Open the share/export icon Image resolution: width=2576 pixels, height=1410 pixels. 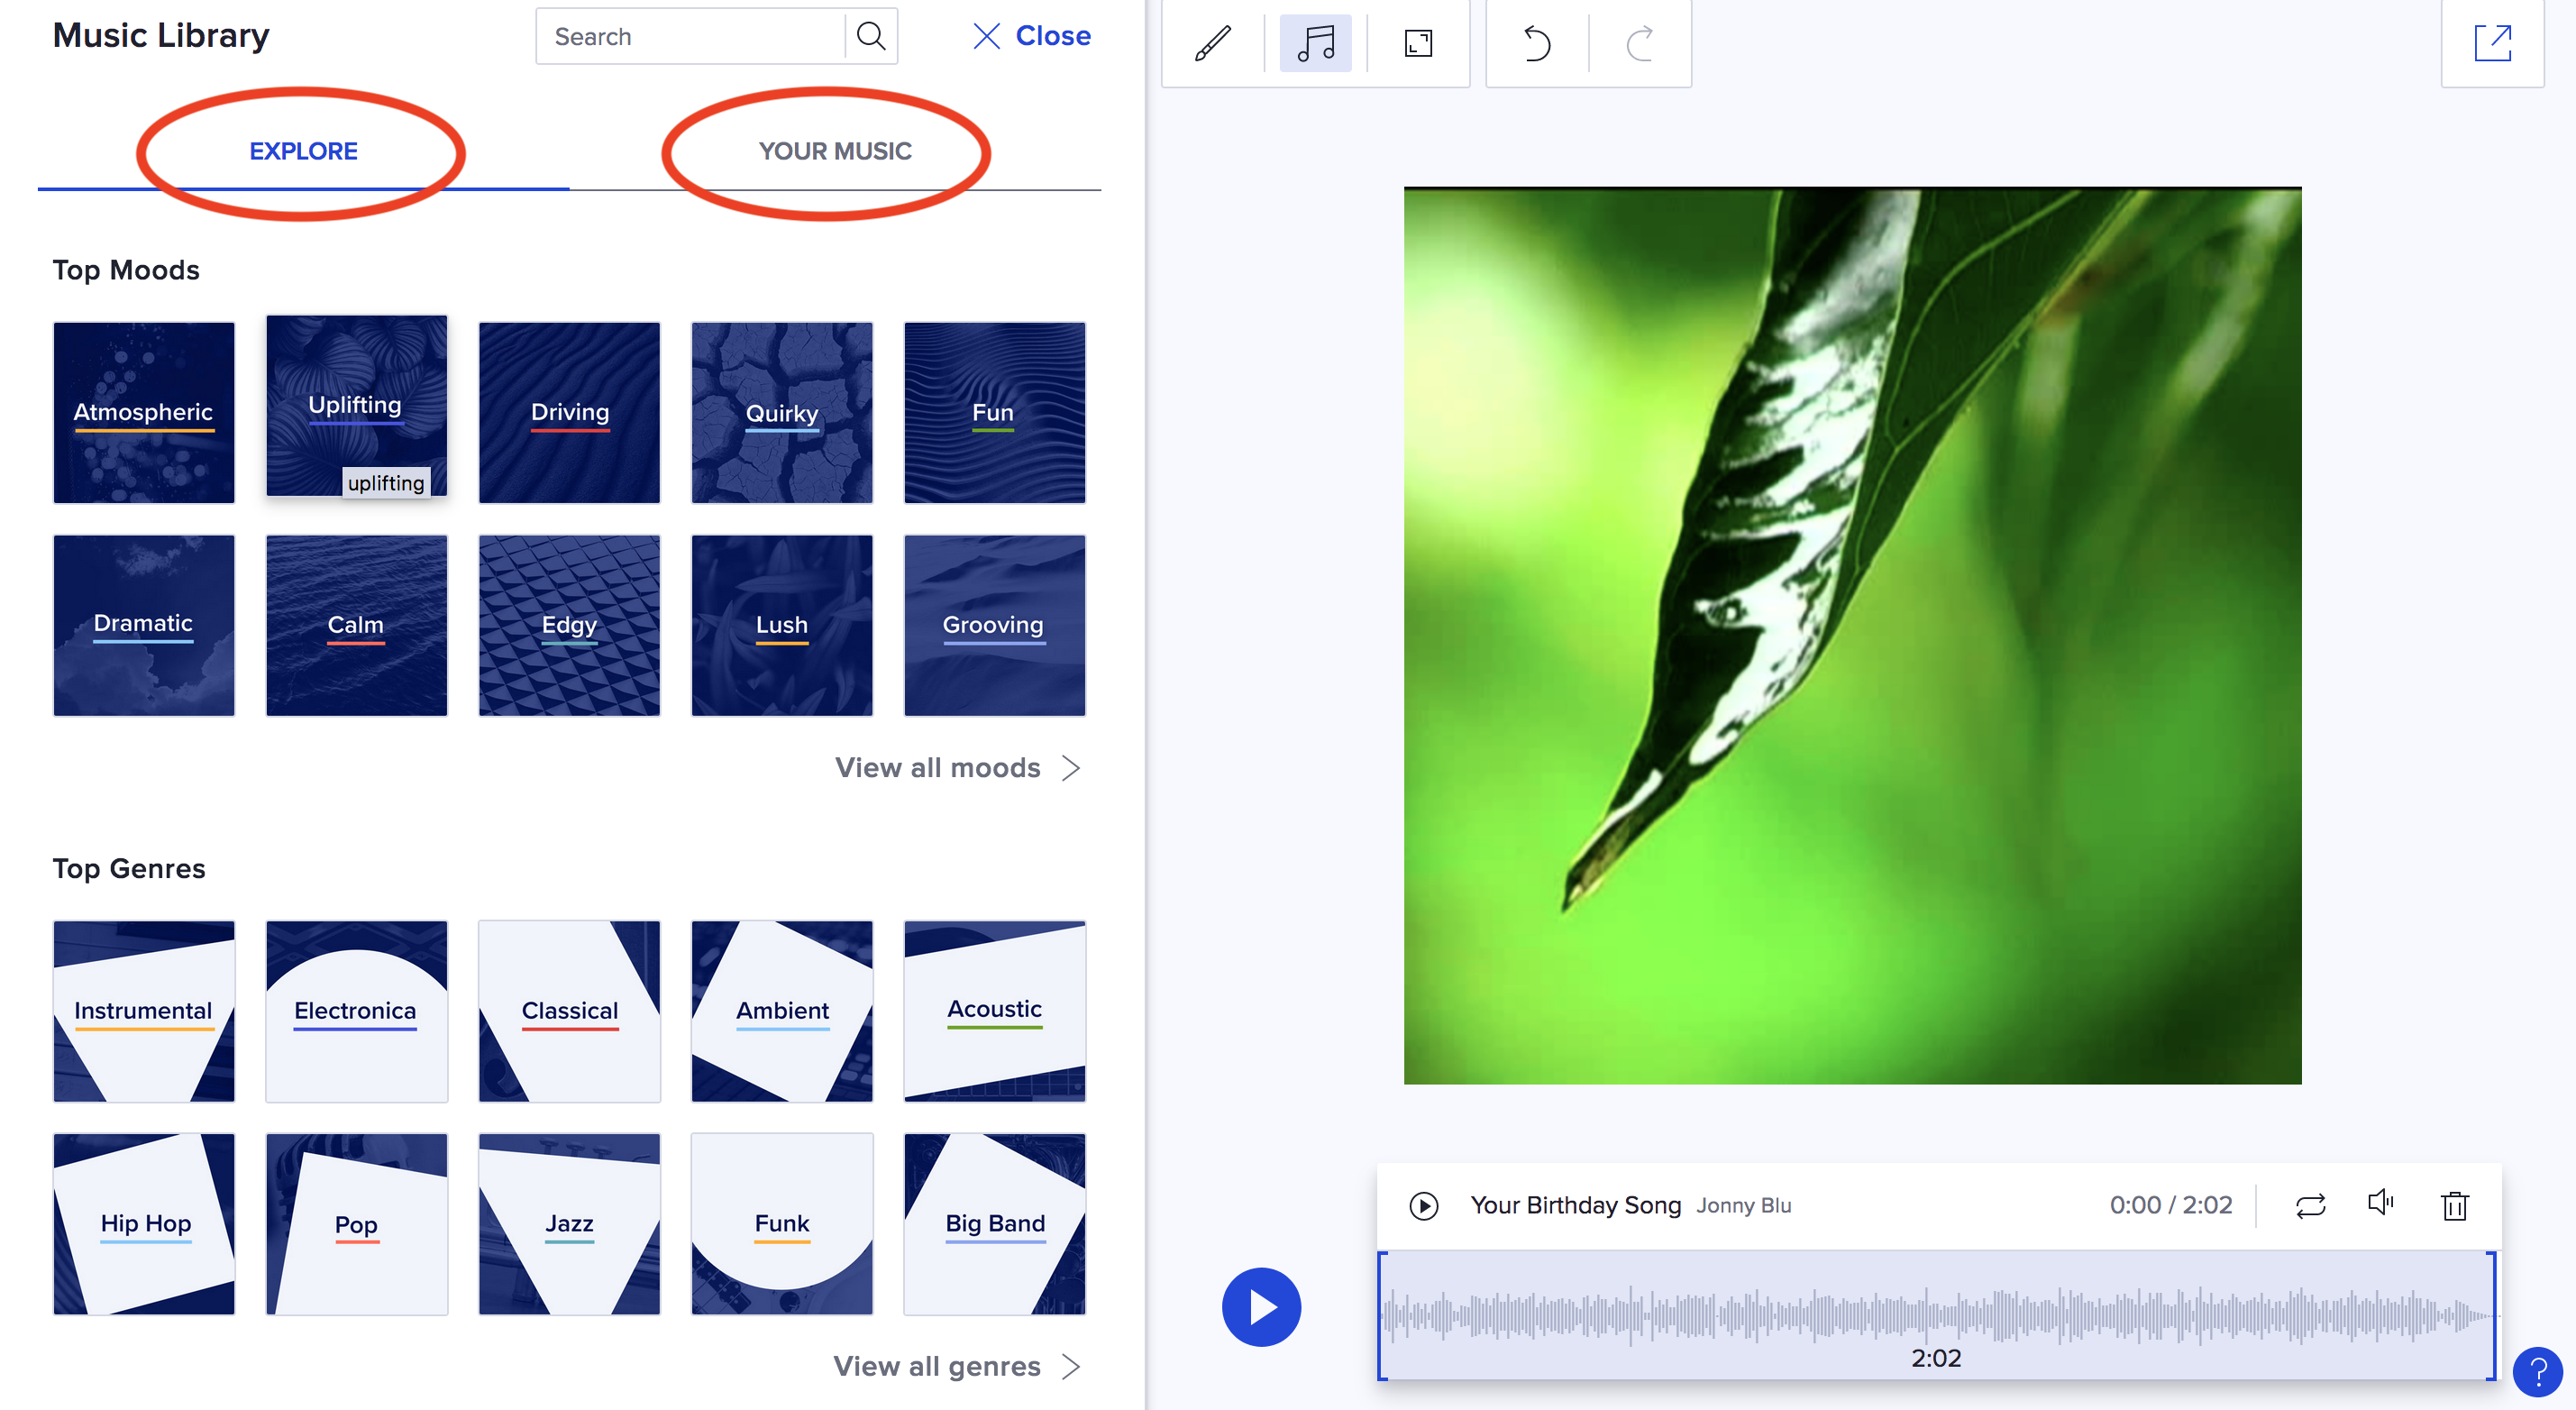pos(2493,43)
